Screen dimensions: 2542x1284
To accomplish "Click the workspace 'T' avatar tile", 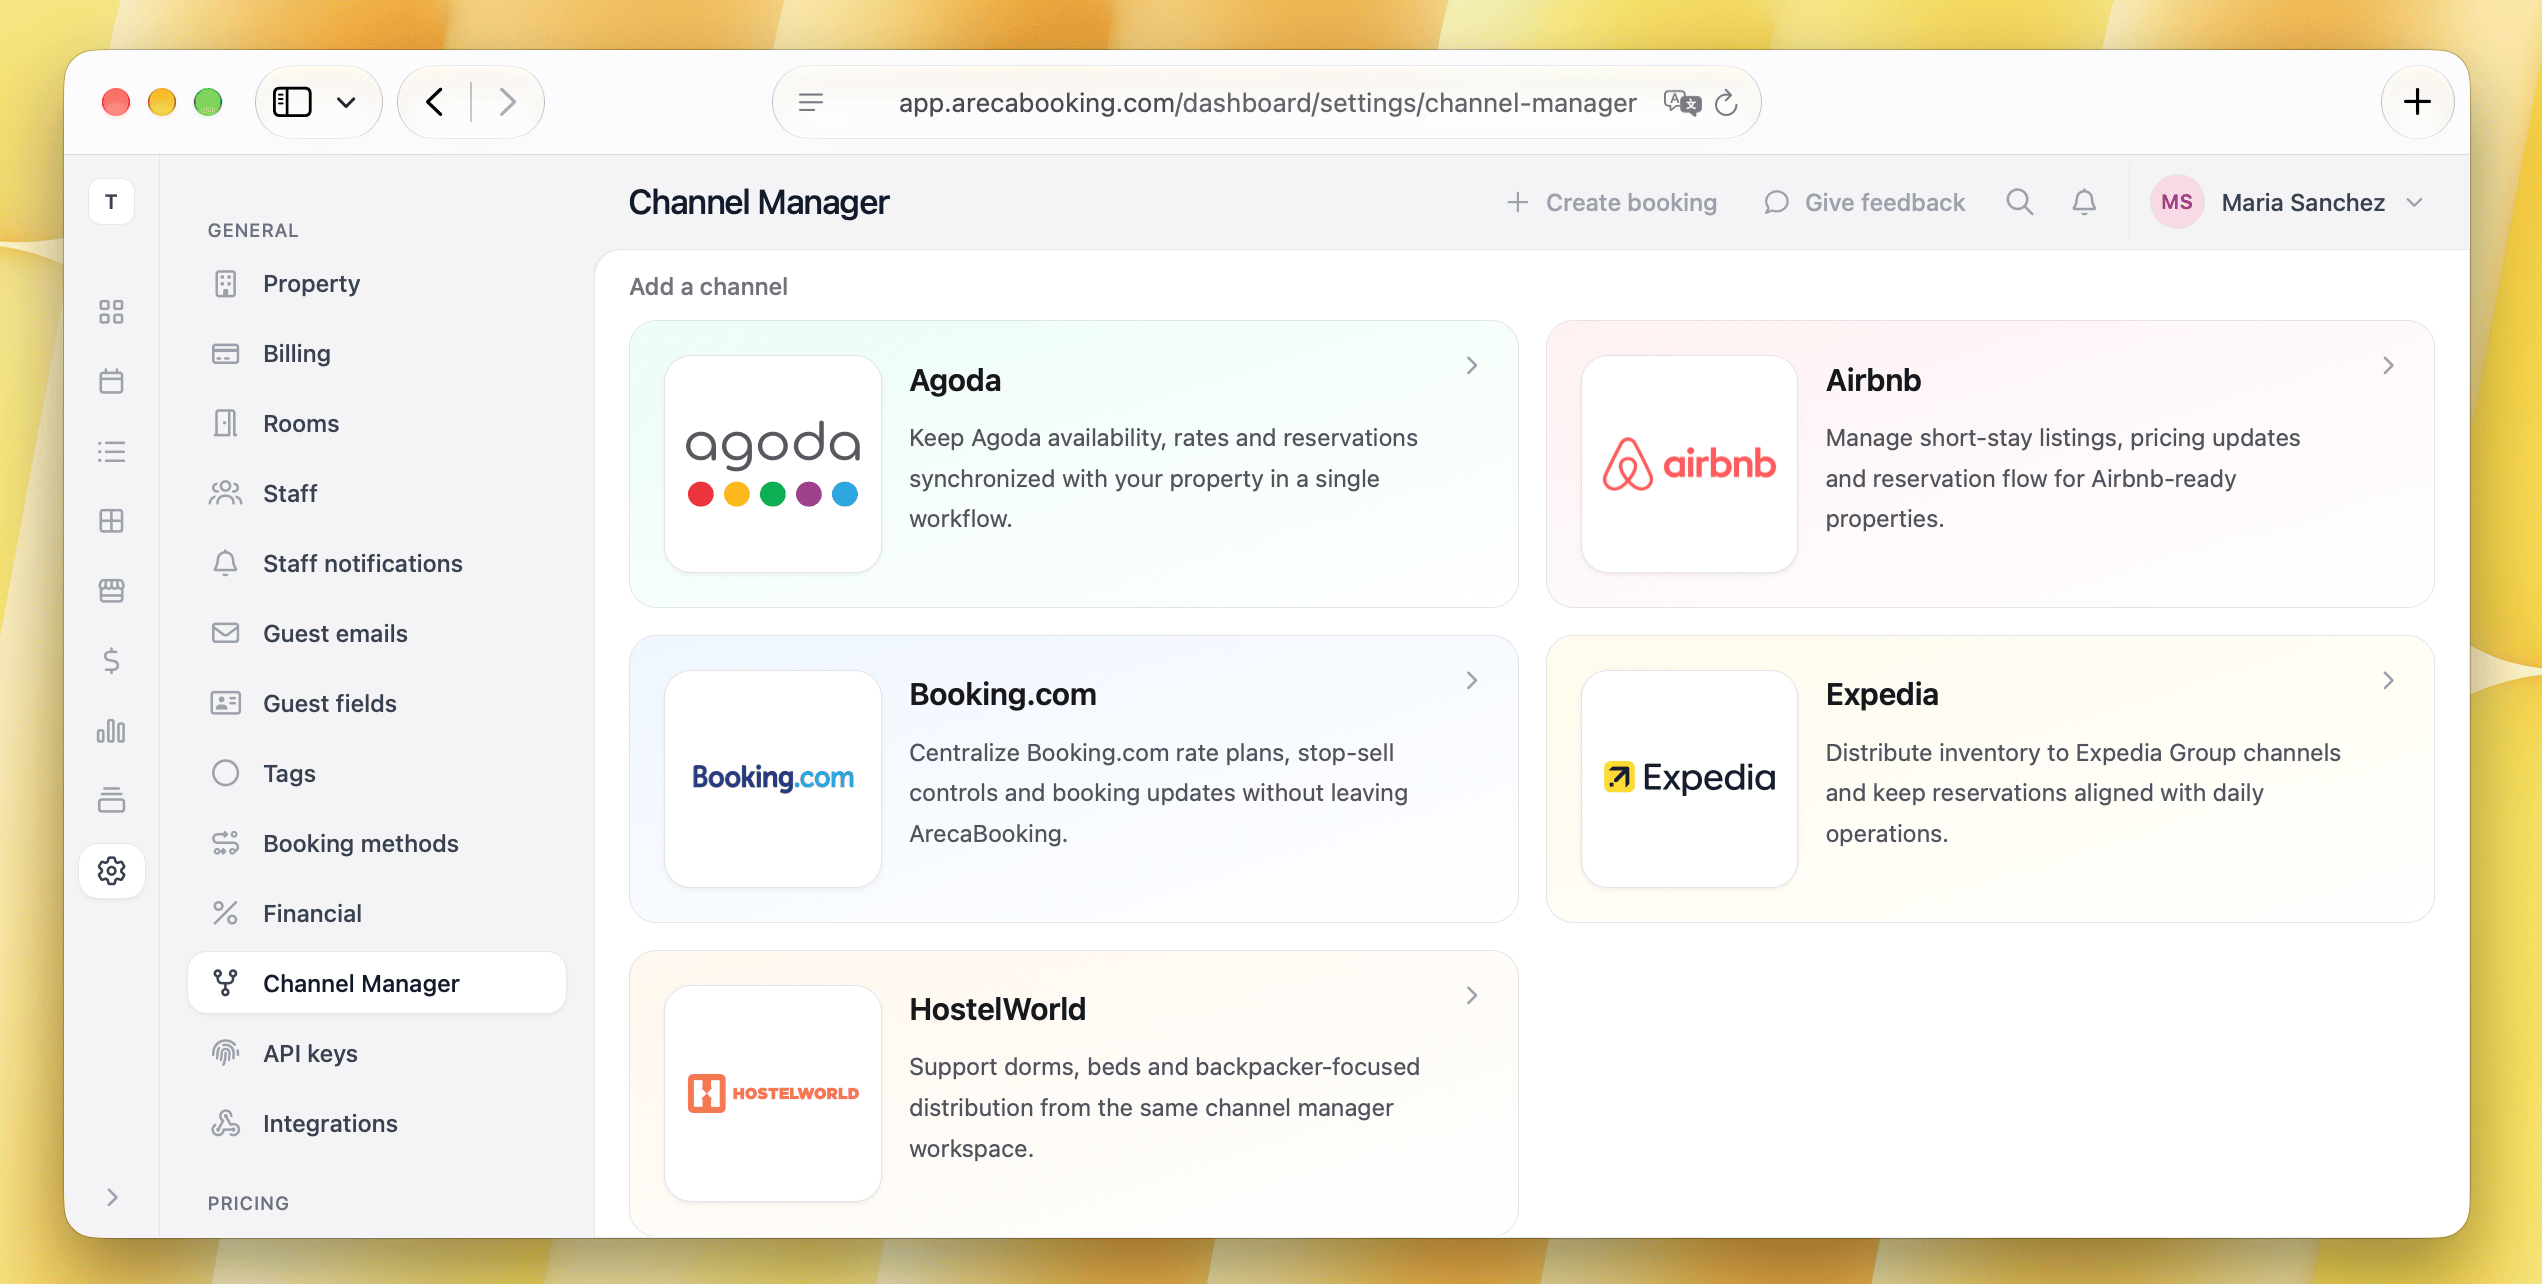I will [111, 202].
